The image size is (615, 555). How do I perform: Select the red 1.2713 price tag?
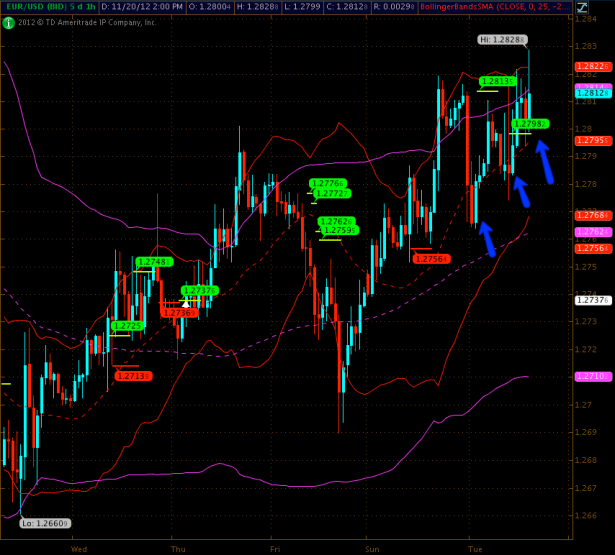point(132,376)
